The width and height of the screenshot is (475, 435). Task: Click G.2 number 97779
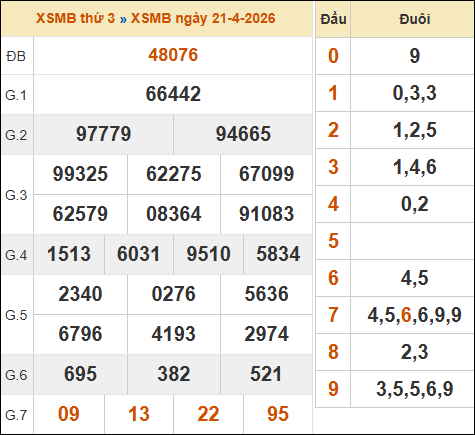click(104, 134)
